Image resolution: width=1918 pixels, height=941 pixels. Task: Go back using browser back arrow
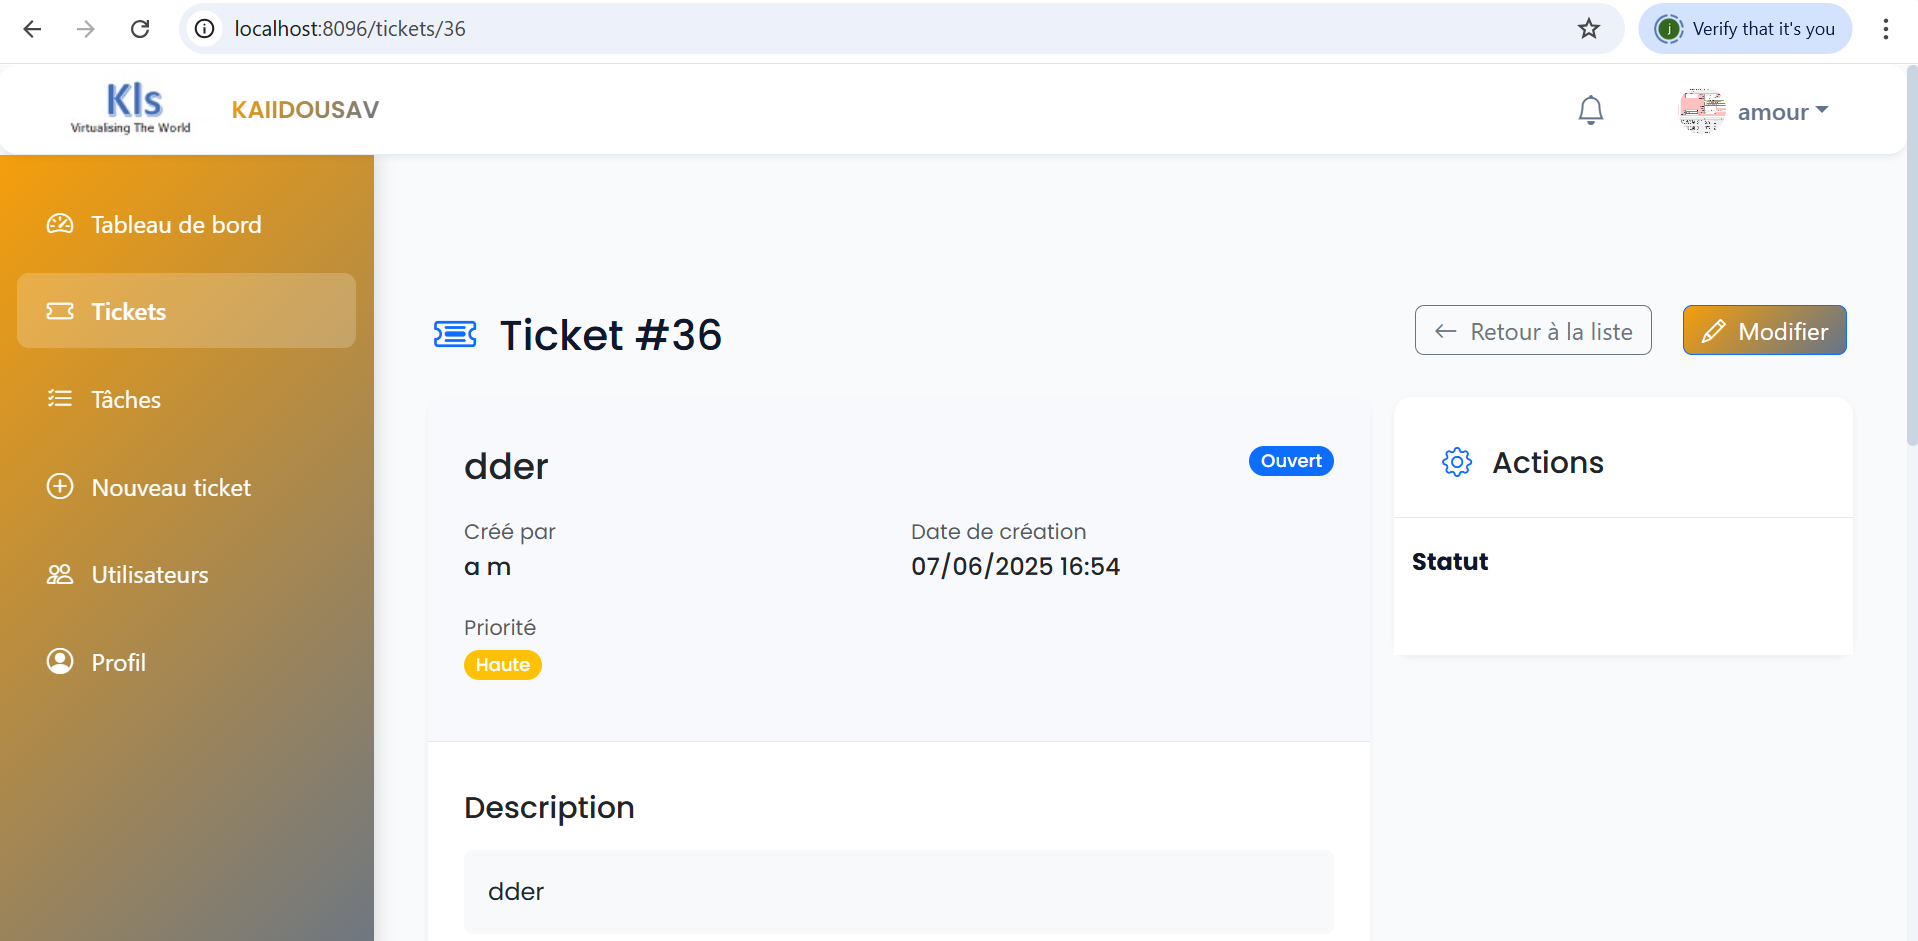tap(32, 29)
